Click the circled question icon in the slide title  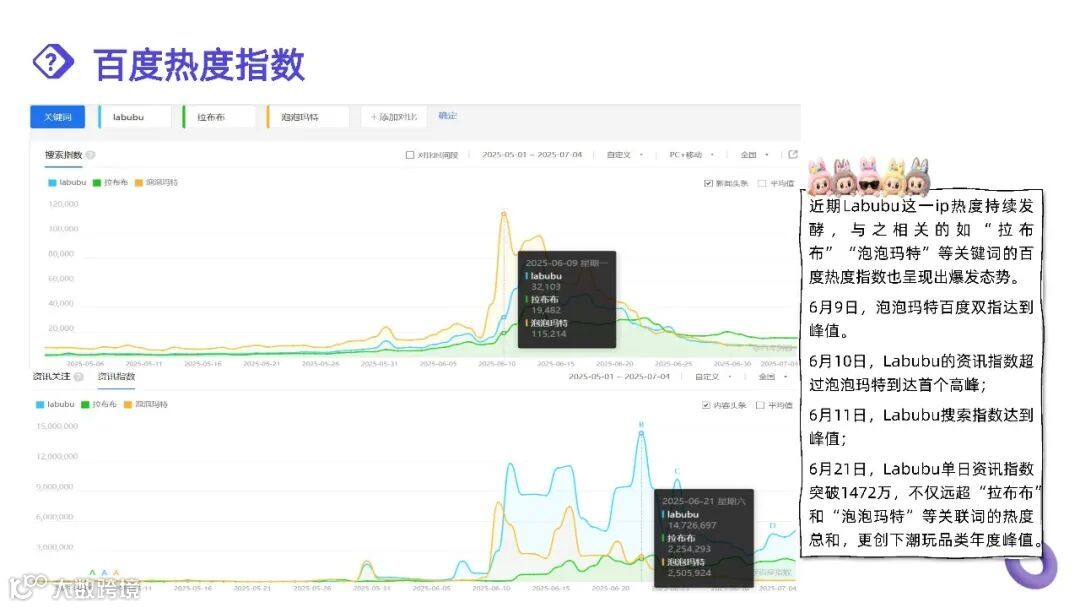point(53,62)
